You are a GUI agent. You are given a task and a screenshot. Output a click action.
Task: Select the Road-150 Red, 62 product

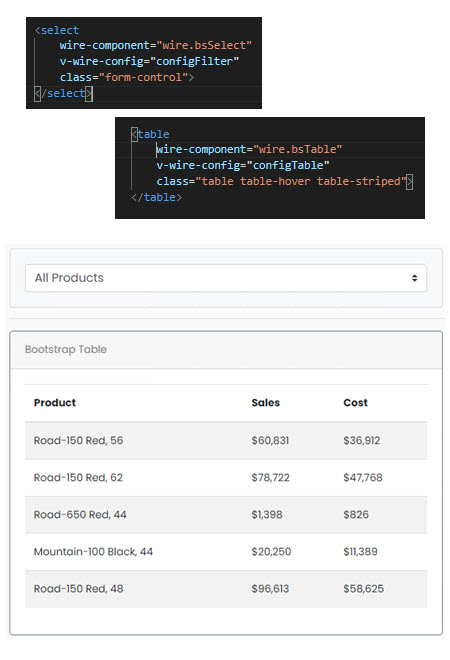pos(78,478)
